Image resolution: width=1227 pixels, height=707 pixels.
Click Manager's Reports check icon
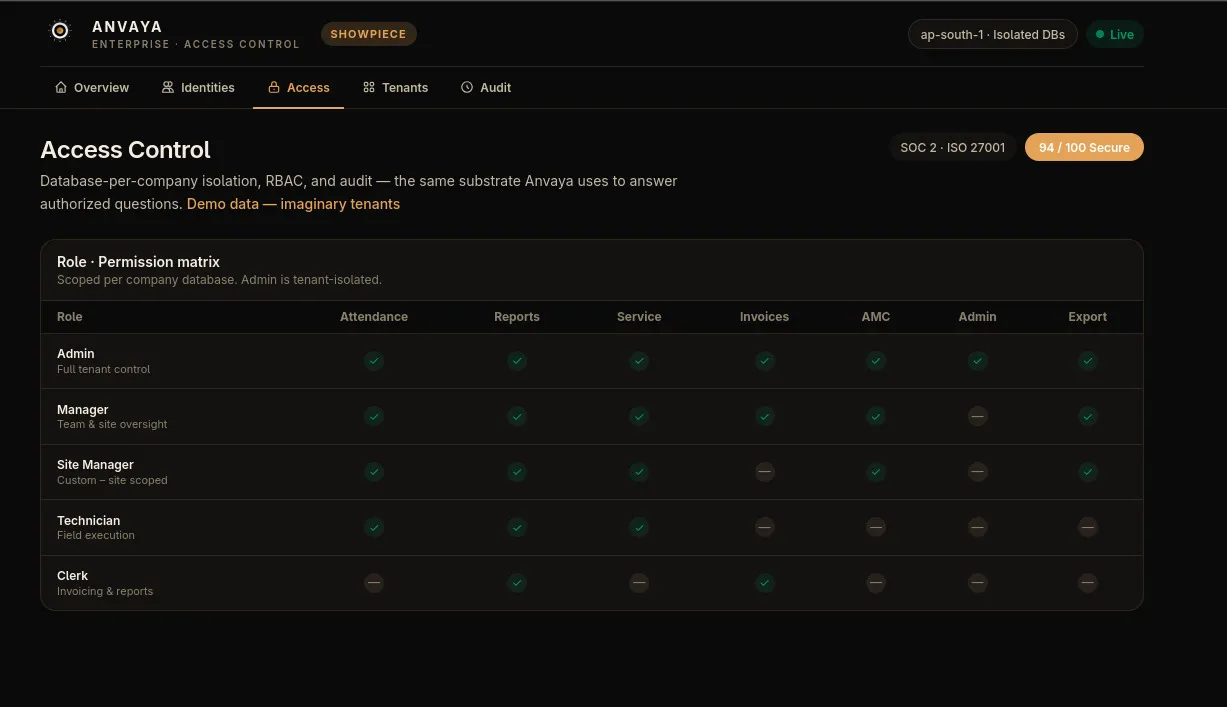click(x=517, y=416)
